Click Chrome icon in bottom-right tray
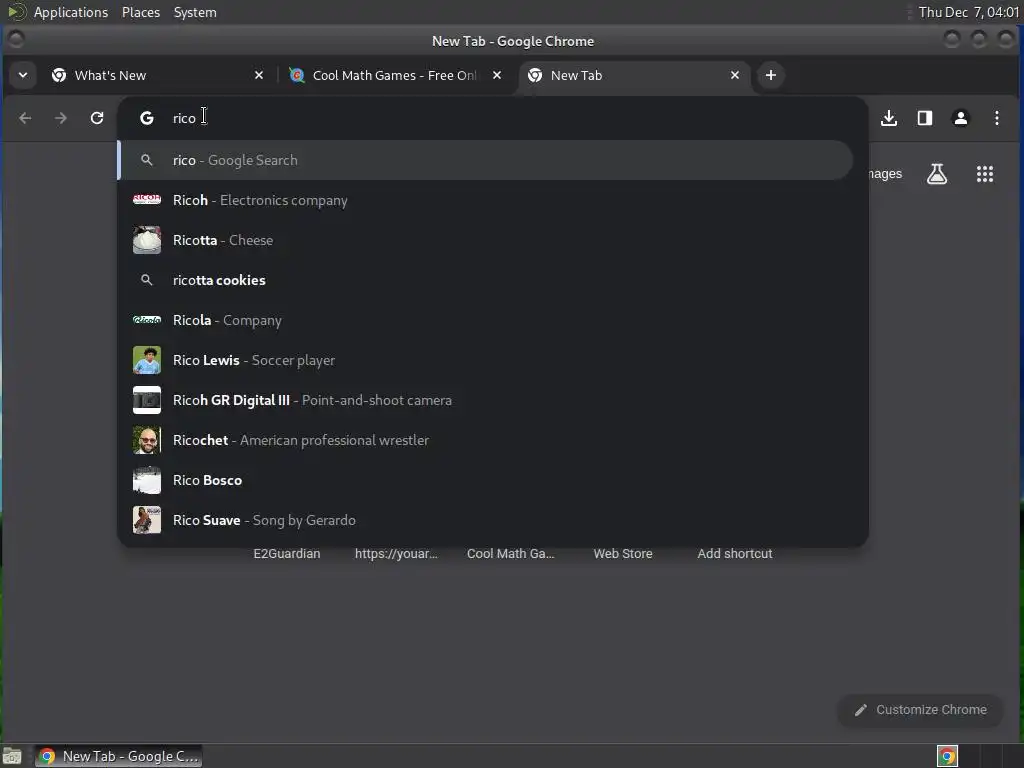Image resolution: width=1024 pixels, height=768 pixels. 948,756
